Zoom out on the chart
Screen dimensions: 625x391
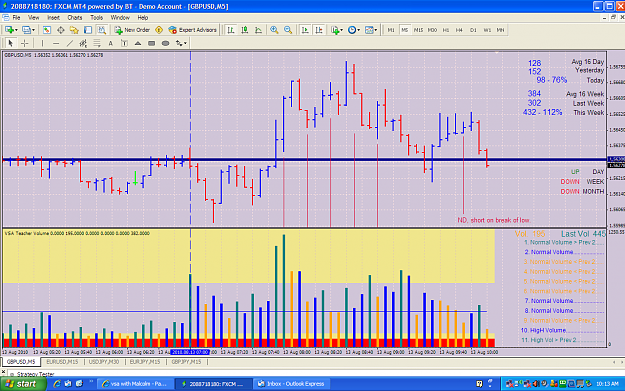288,30
